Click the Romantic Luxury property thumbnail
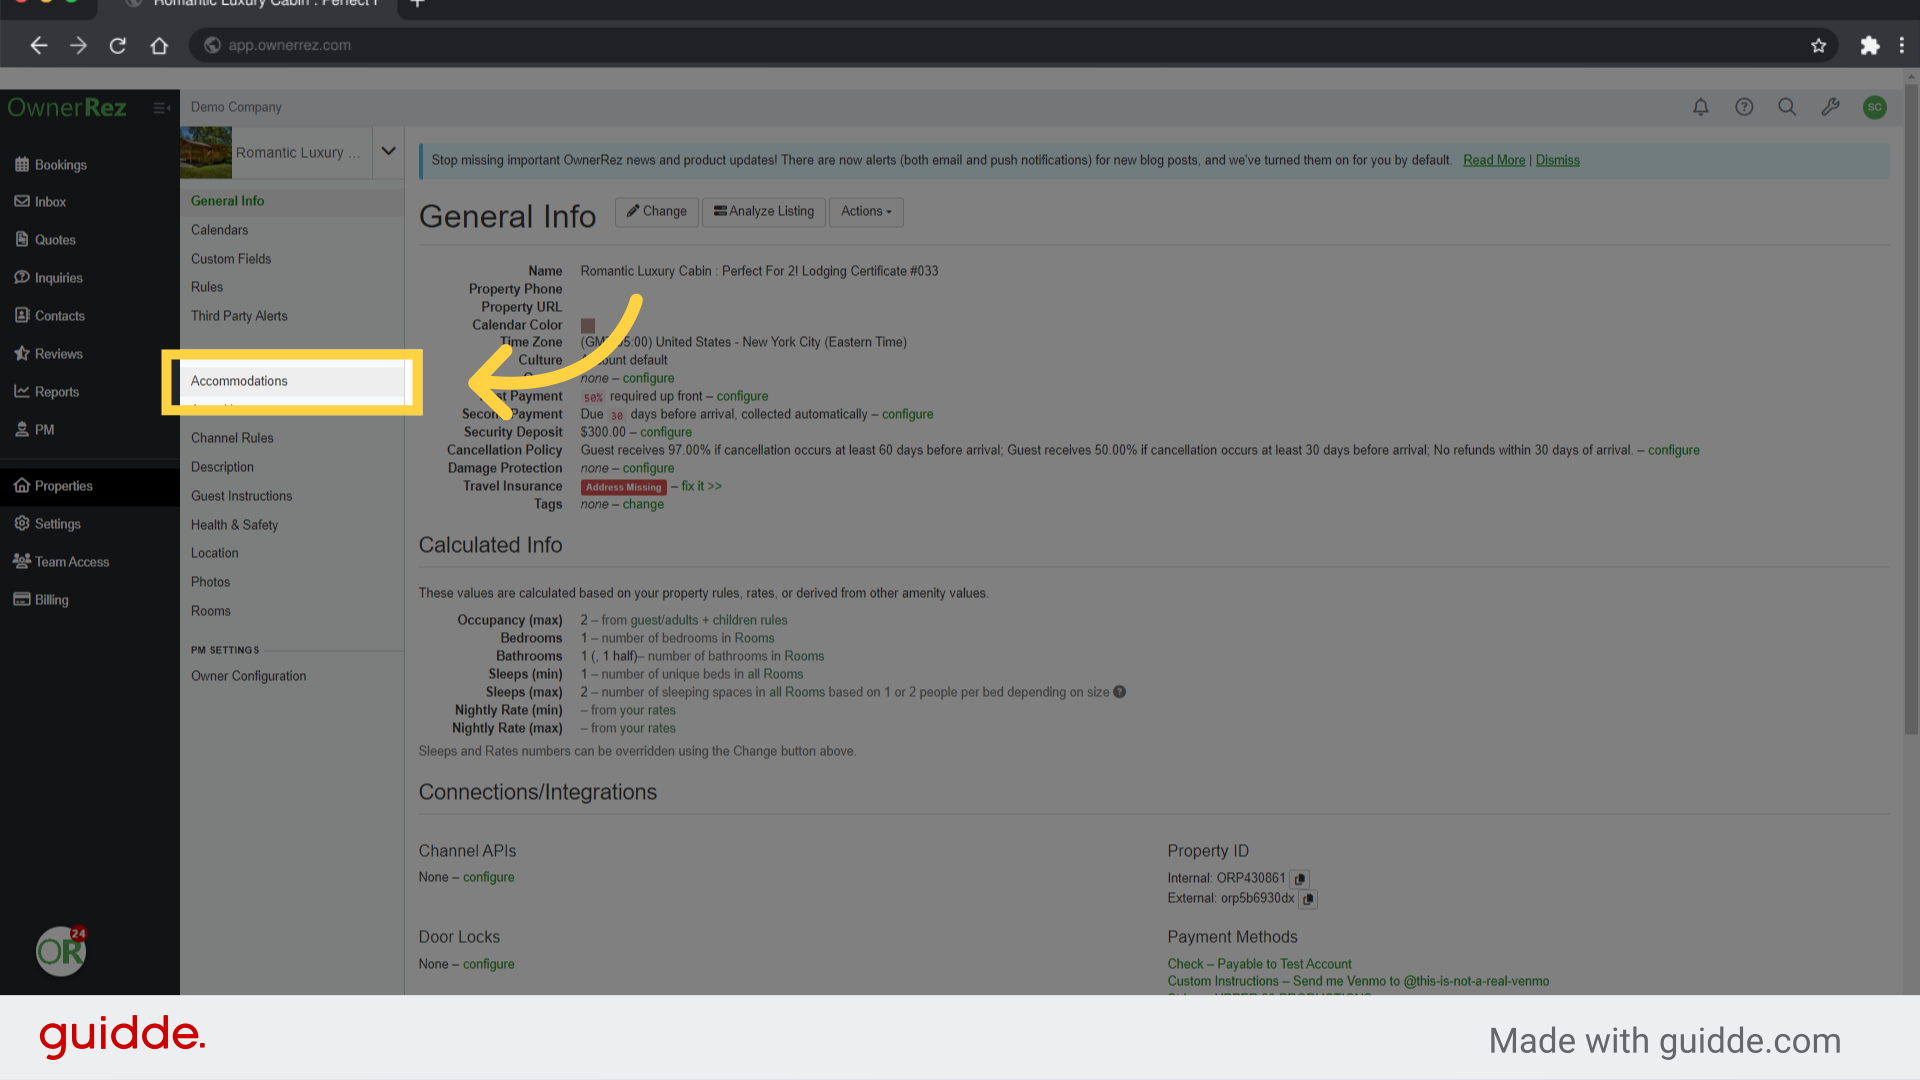The image size is (1920, 1080). point(206,152)
